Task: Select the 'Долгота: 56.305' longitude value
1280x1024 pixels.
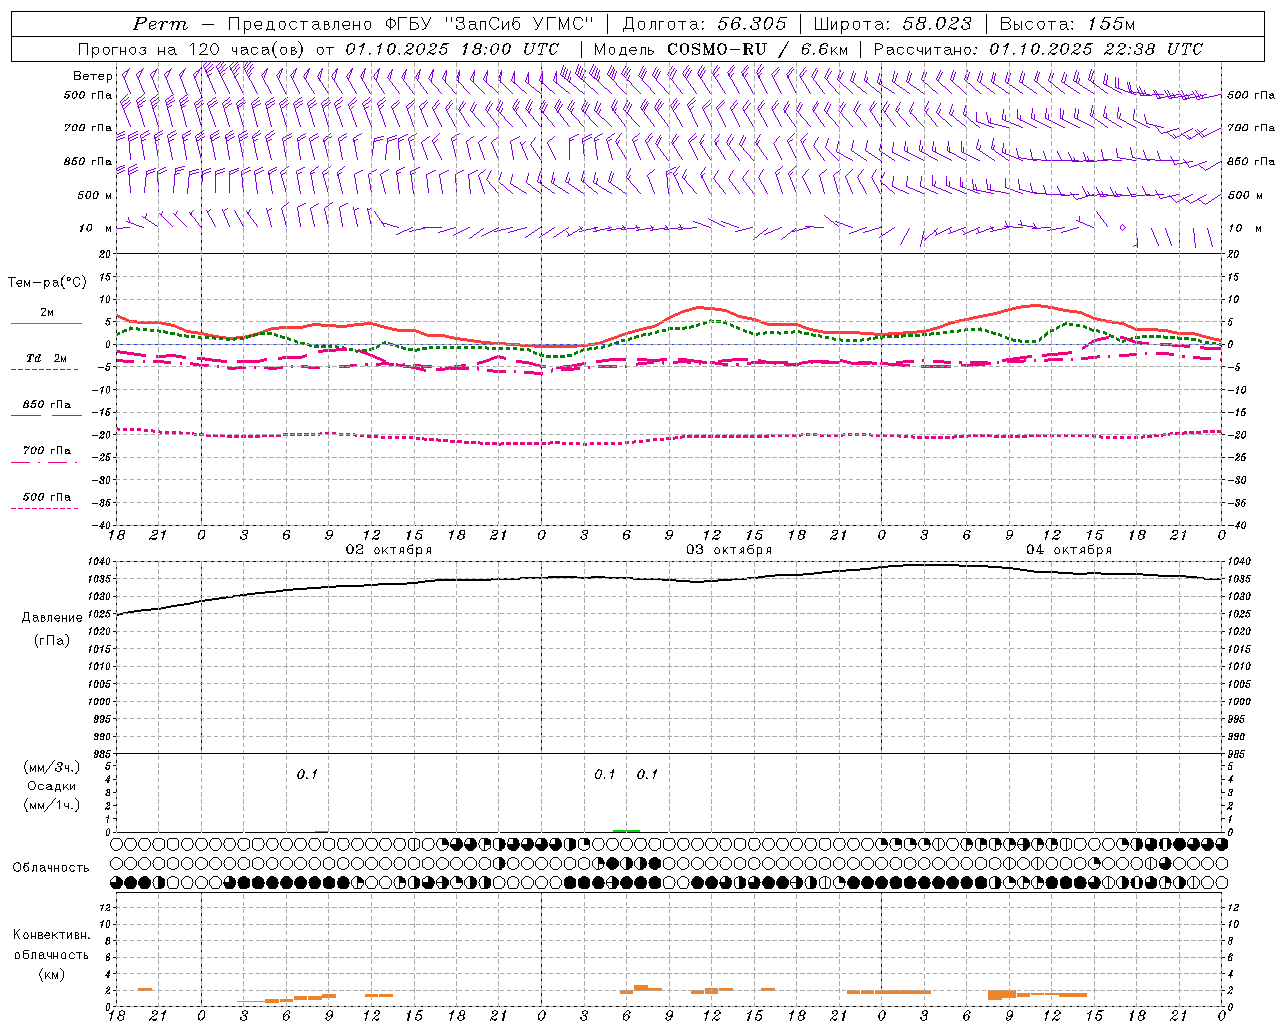Action: click(x=705, y=24)
